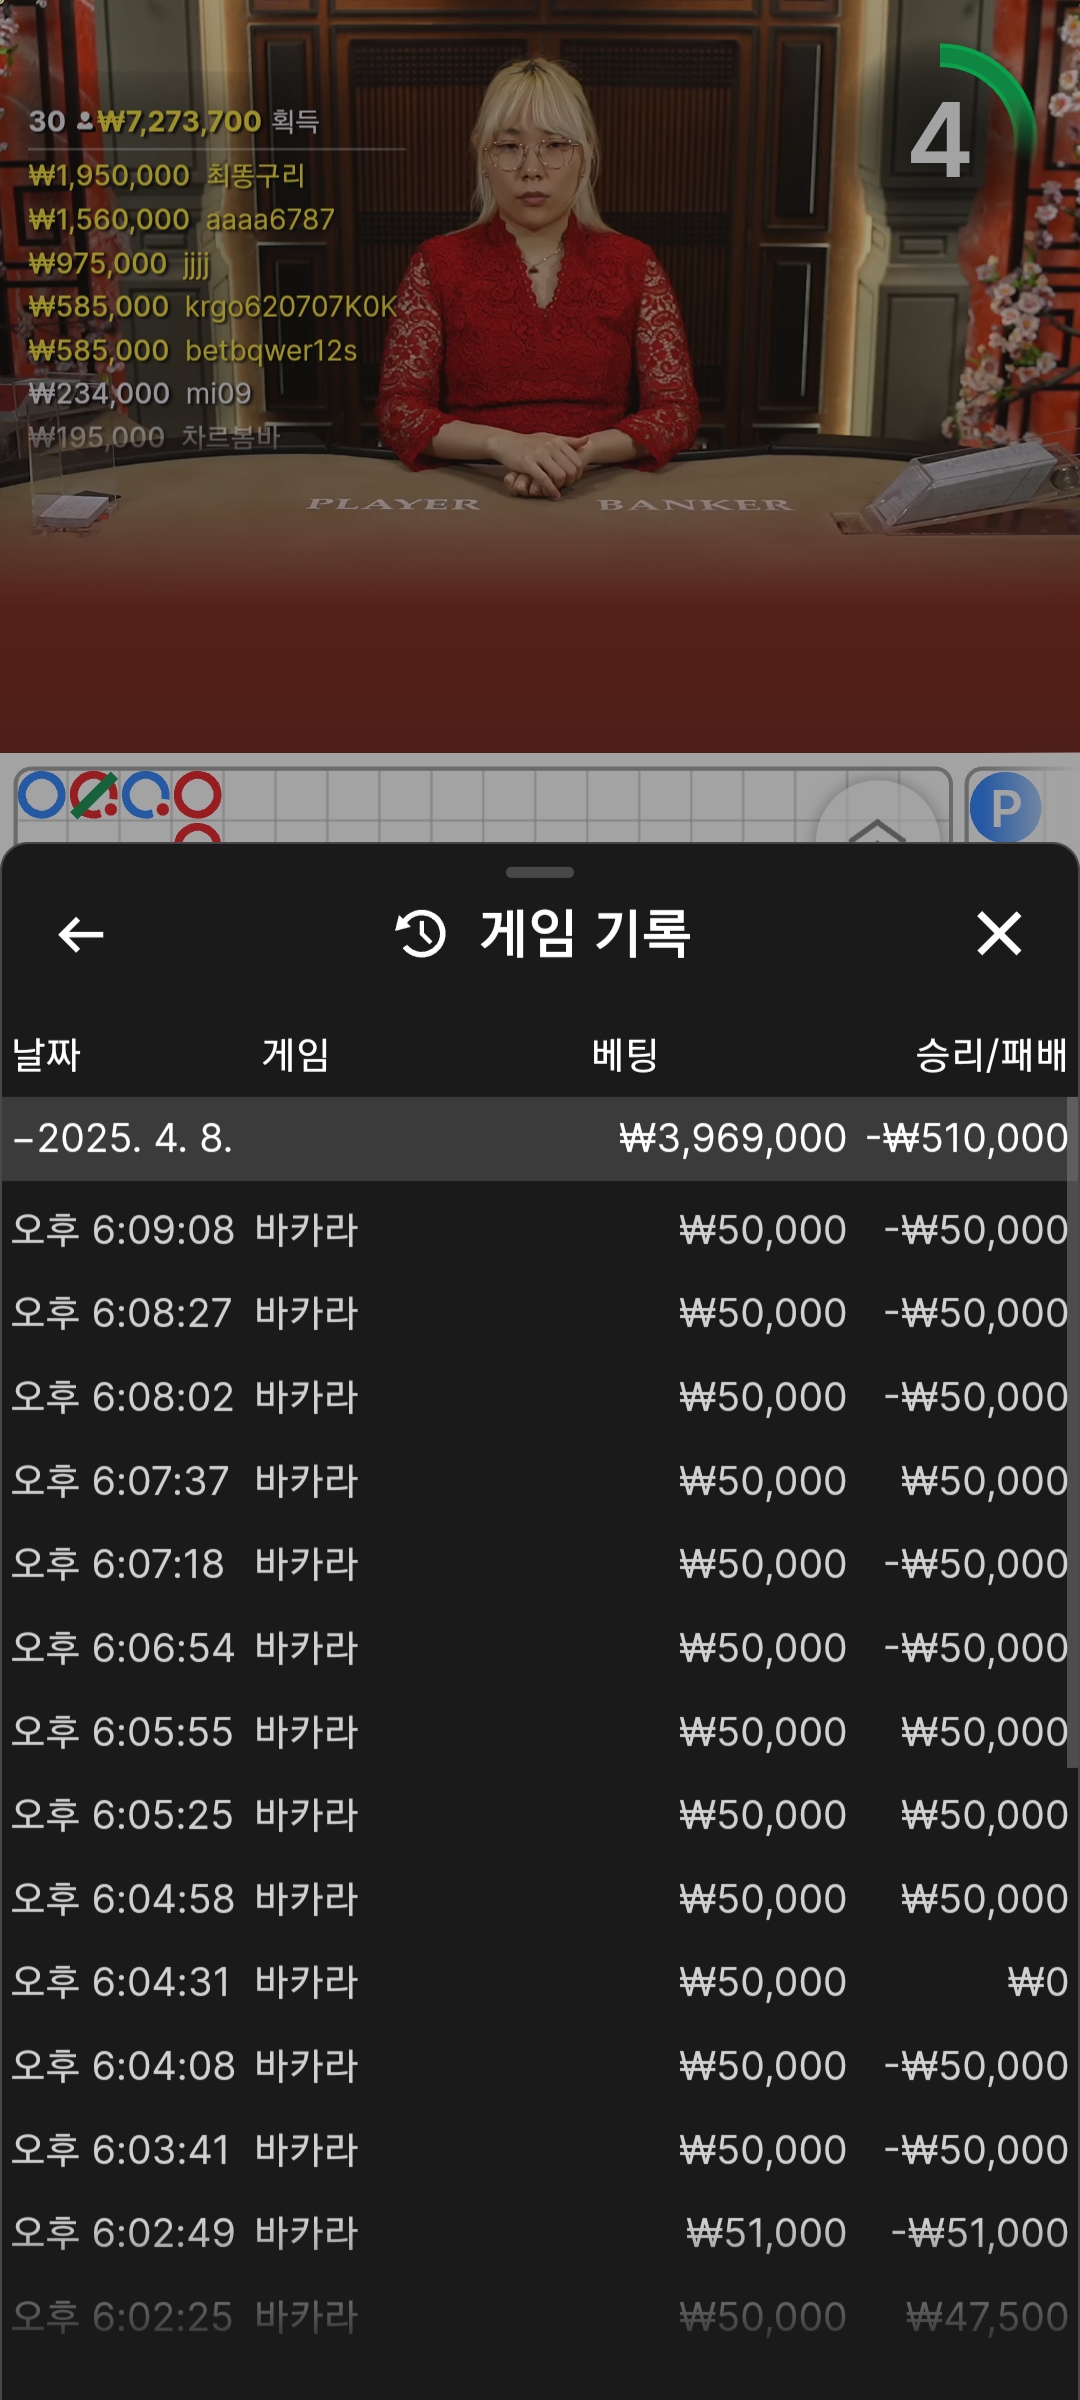Tap the 승리/패배 column header
The image size is (1080, 2400).
[991, 1055]
